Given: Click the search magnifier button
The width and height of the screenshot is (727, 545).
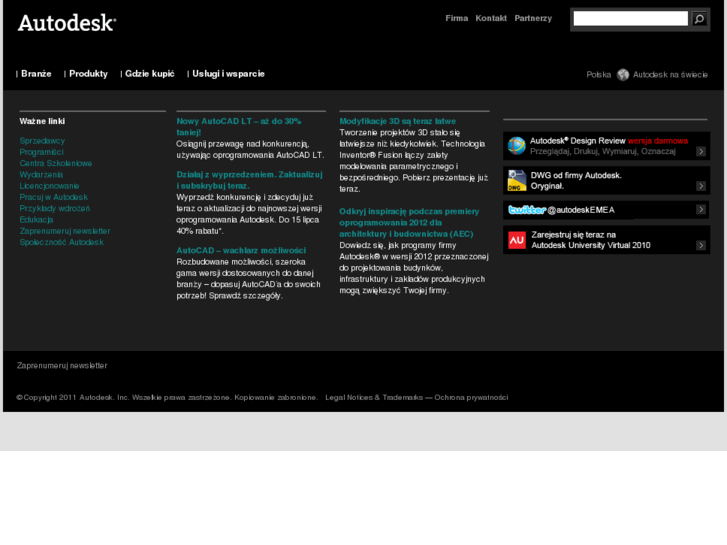Looking at the screenshot, I should pos(699,19).
